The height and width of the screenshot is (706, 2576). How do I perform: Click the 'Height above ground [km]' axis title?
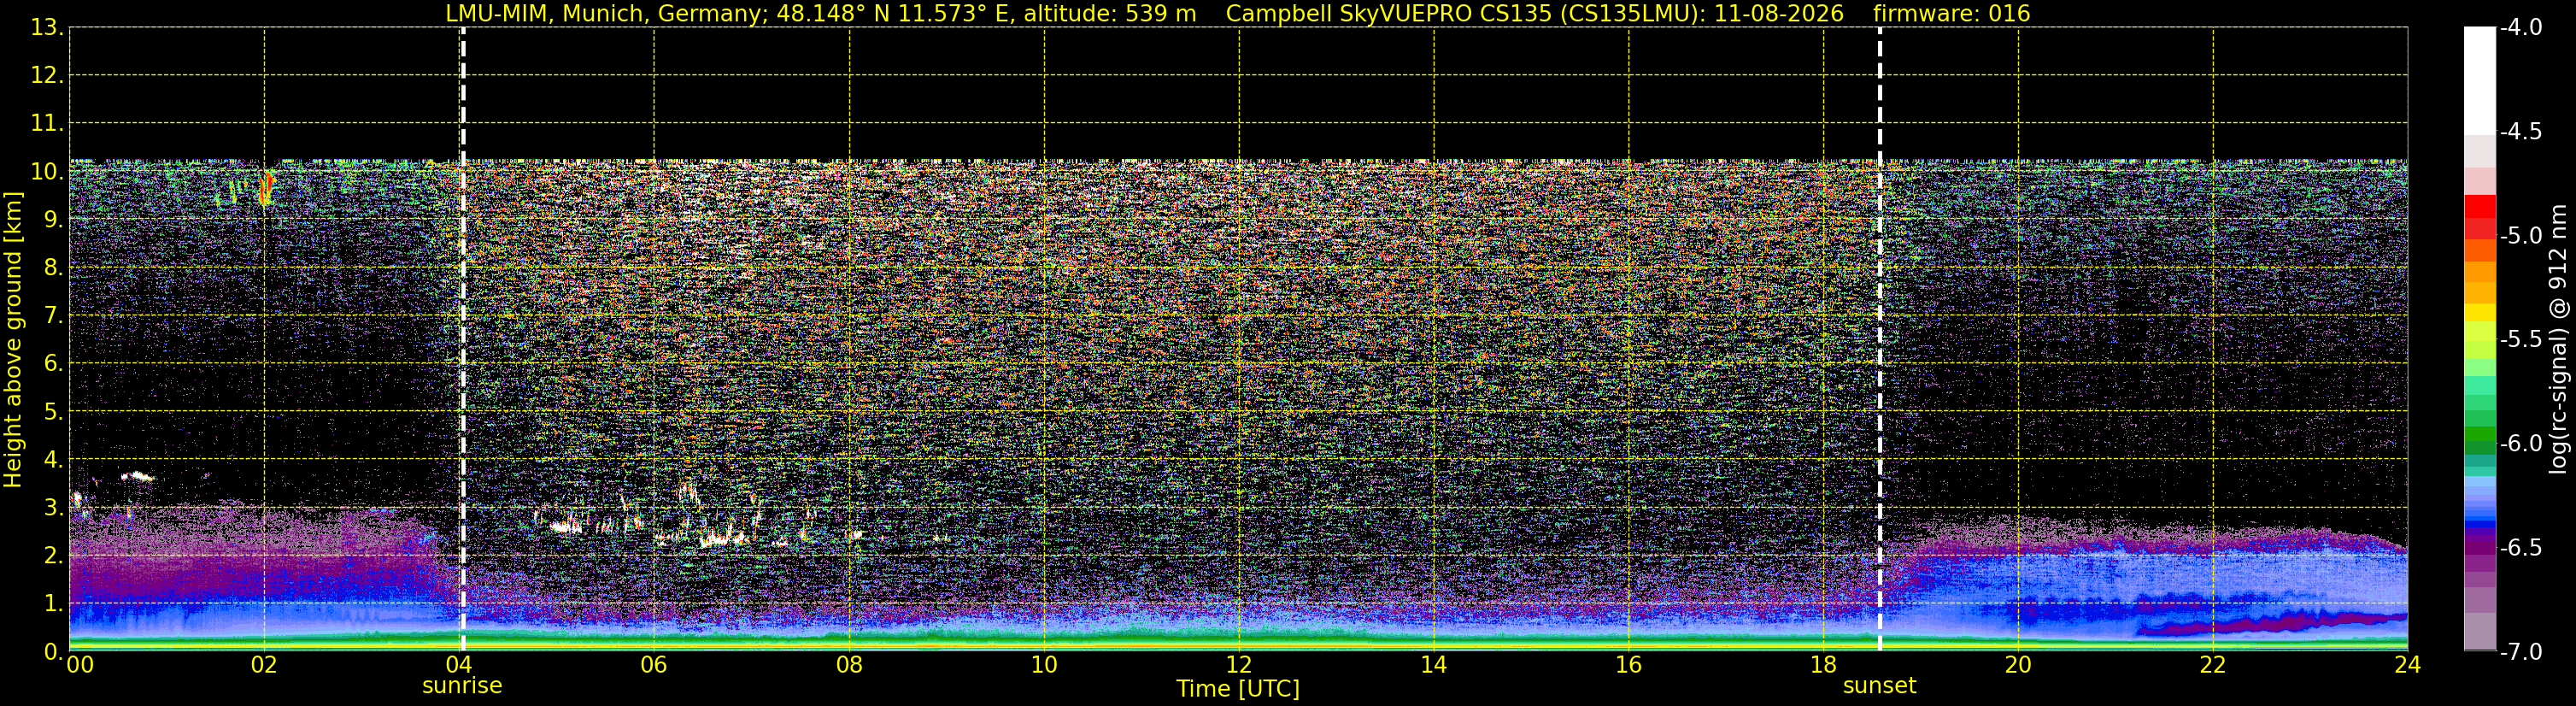(x=13, y=340)
